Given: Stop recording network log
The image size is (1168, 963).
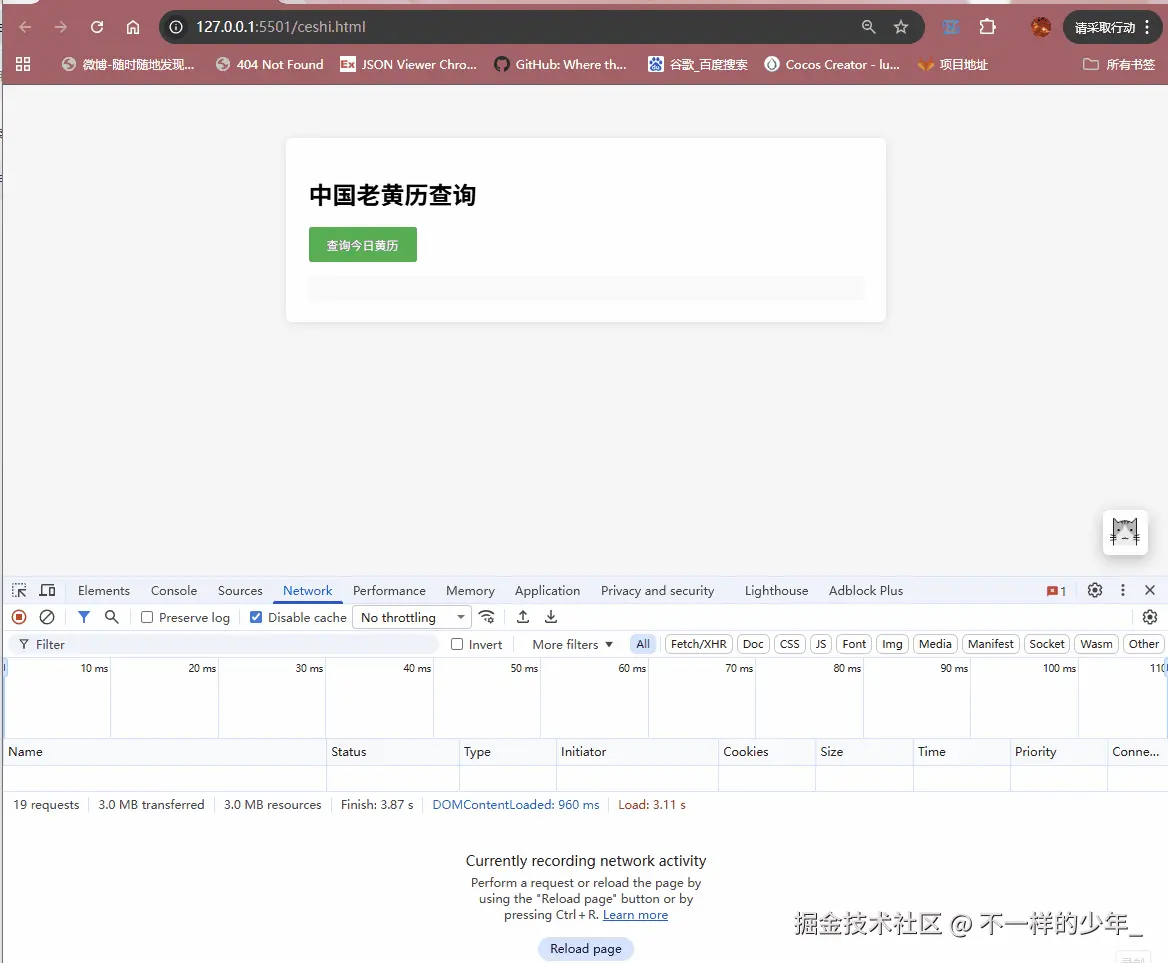Looking at the screenshot, I should [18, 617].
